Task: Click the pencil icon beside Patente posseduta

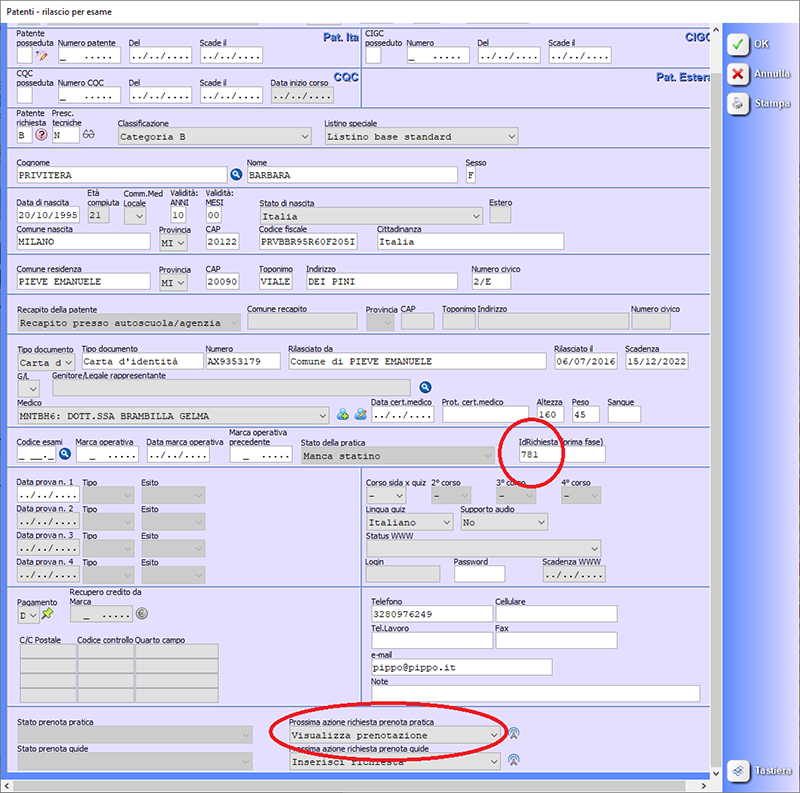Action: (x=42, y=56)
